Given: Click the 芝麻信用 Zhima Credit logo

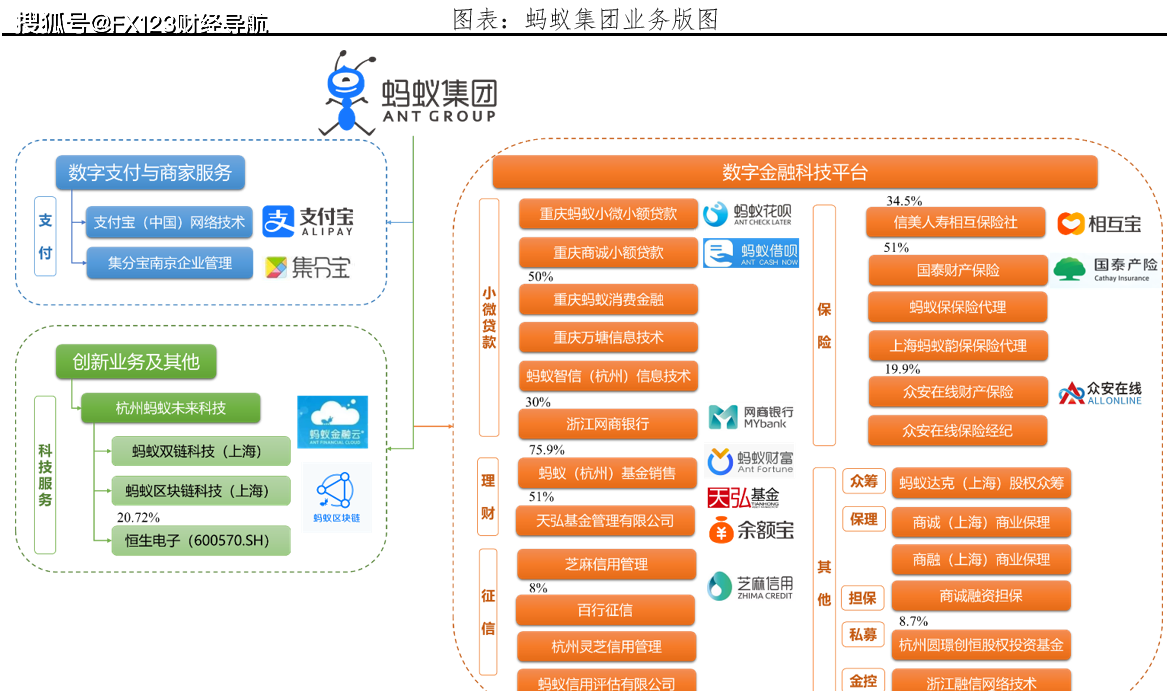Looking at the screenshot, I should coord(750,587).
